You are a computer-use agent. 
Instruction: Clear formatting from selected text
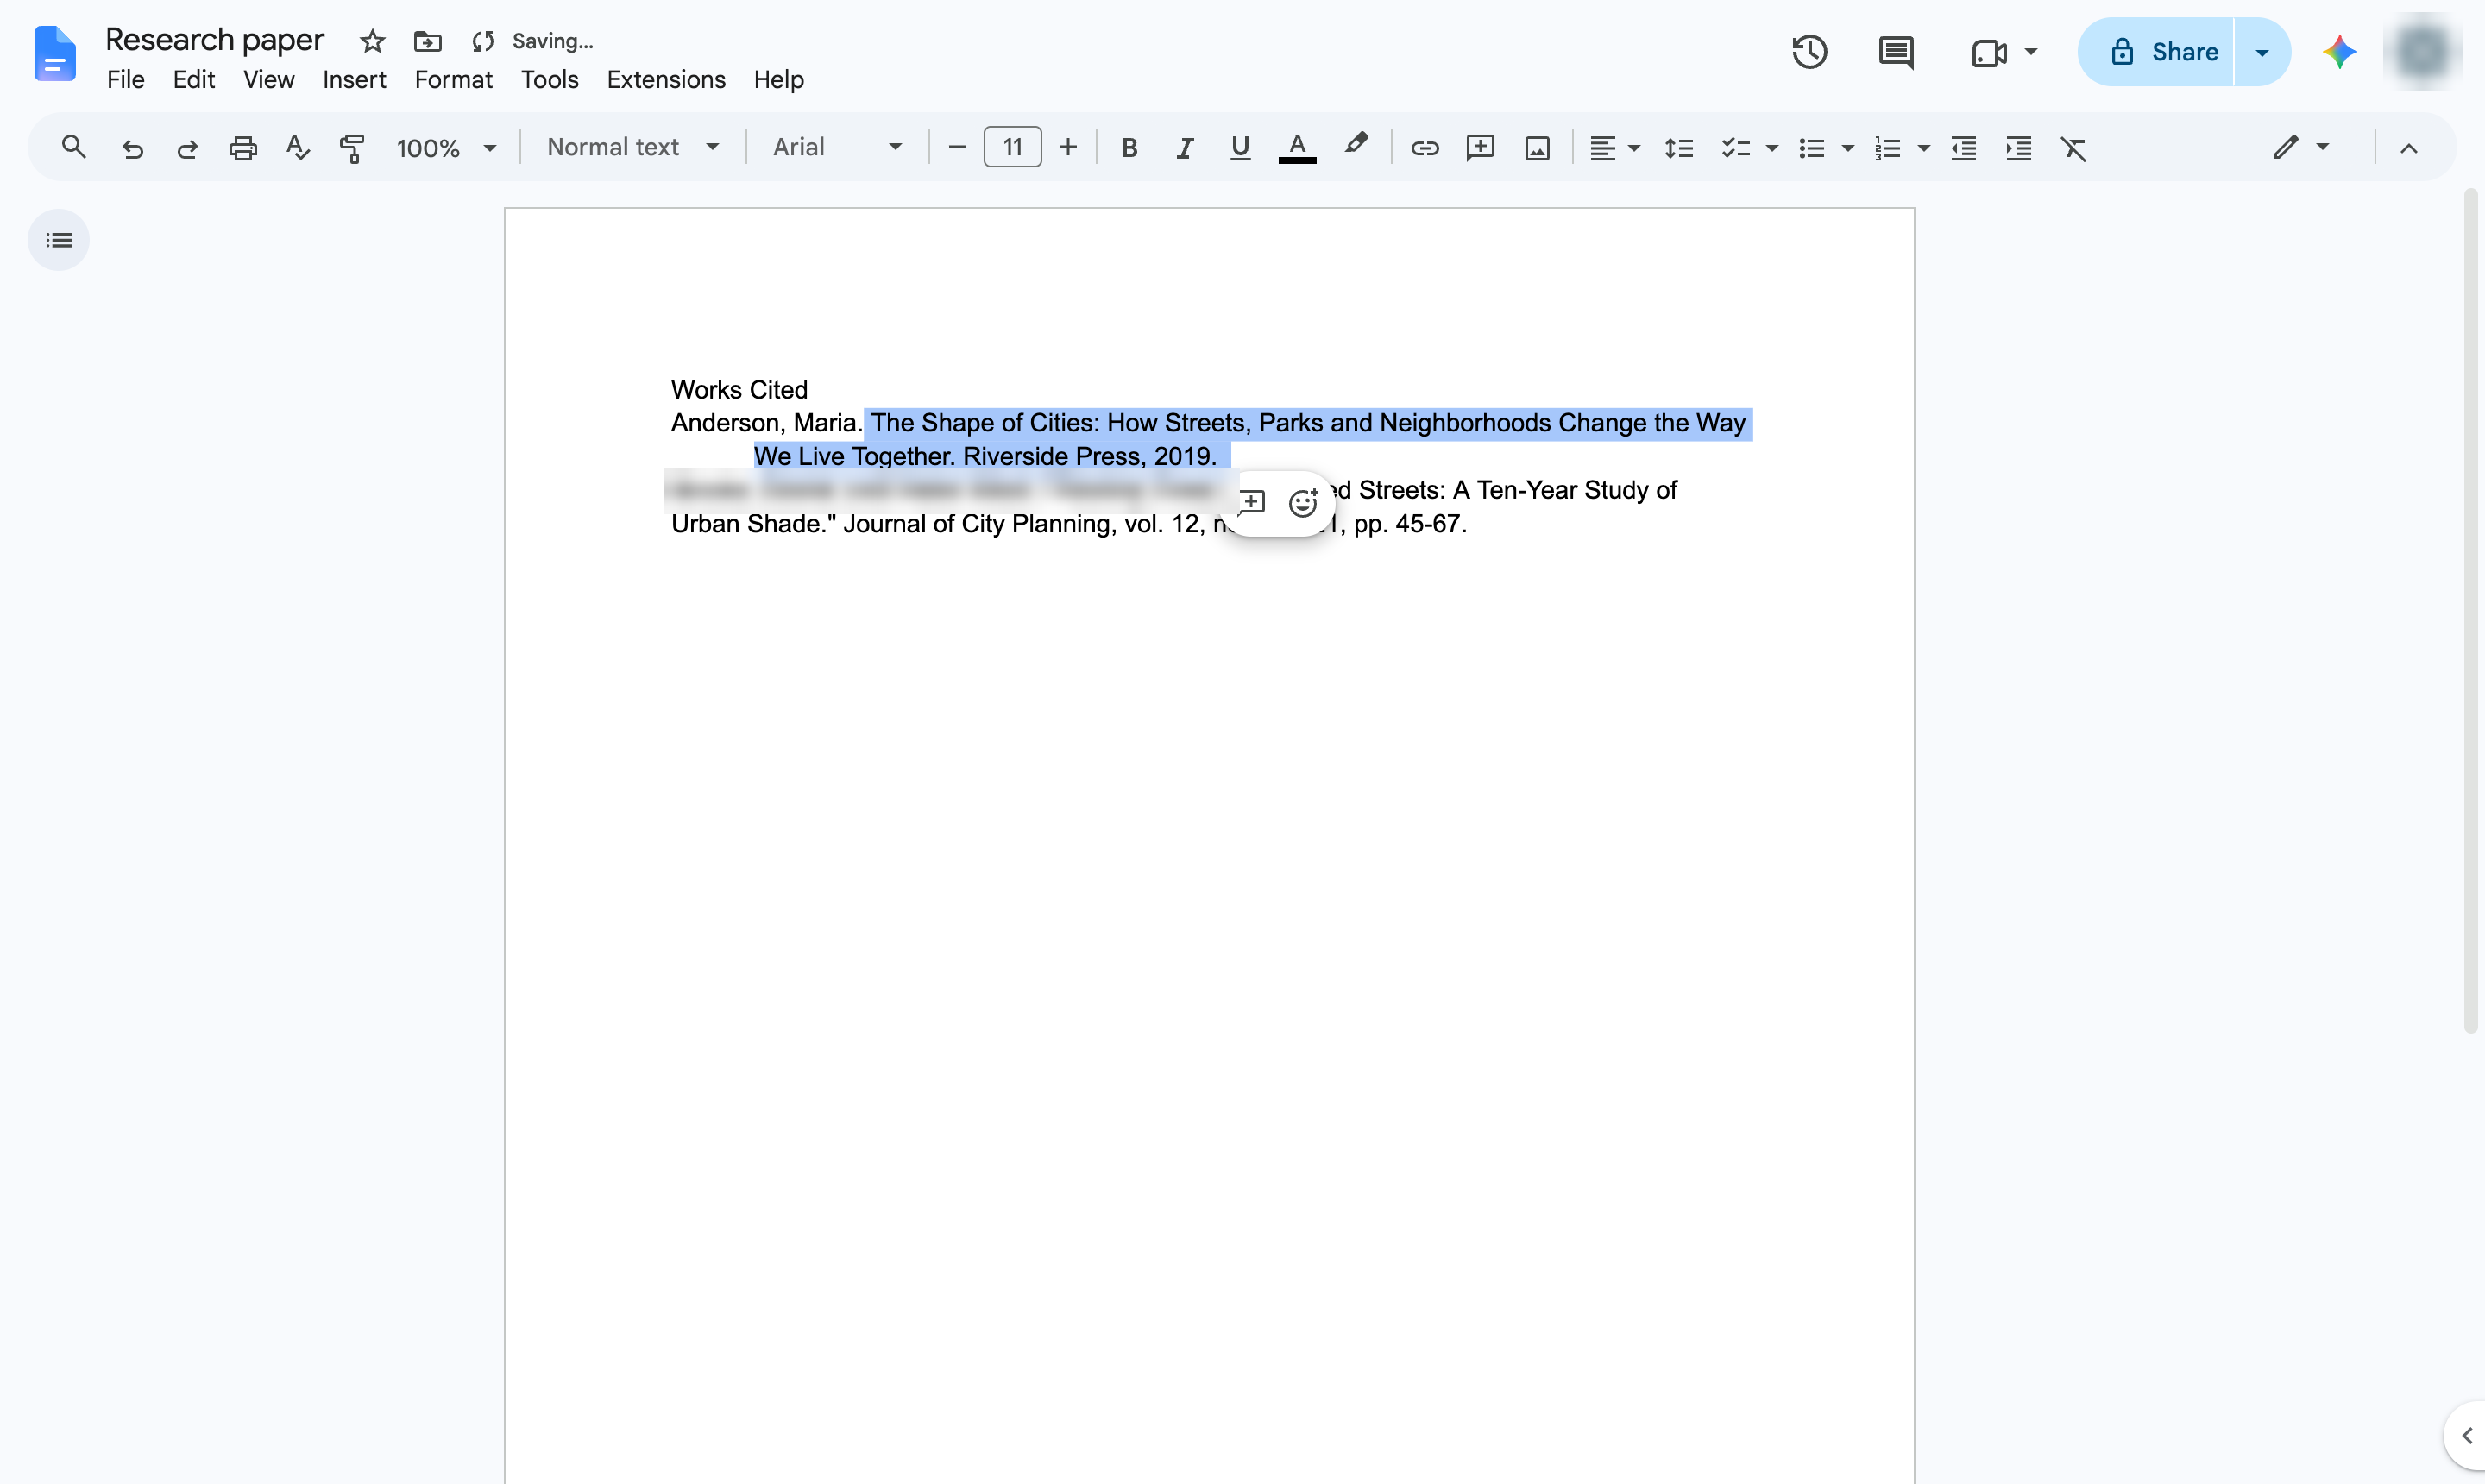coord(2073,148)
